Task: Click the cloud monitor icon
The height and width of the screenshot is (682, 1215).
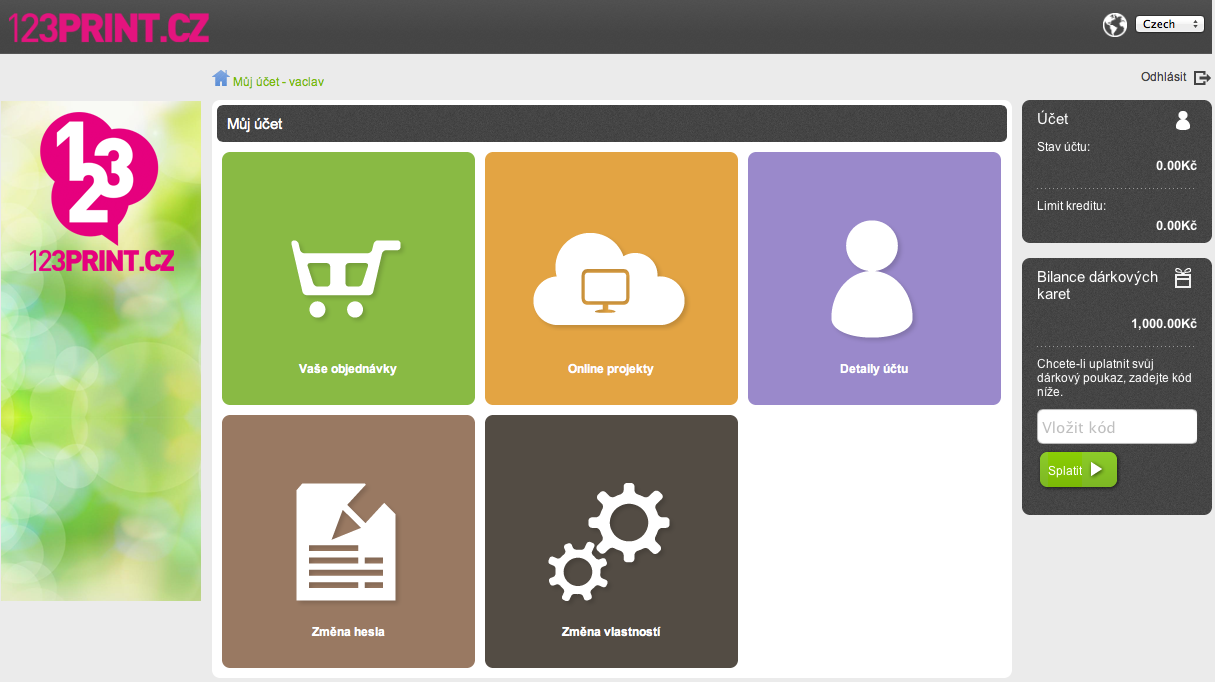Action: point(609,279)
